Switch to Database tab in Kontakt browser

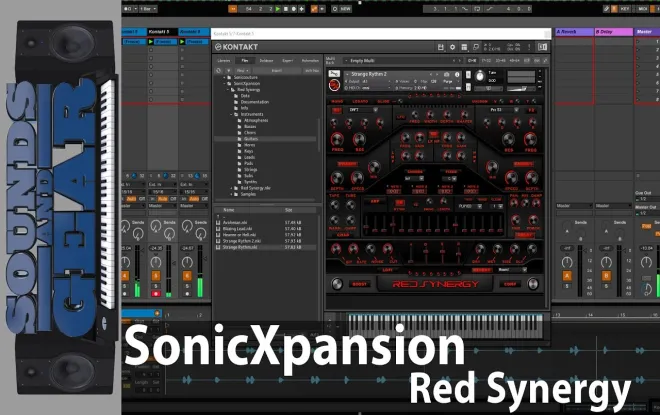point(266,61)
